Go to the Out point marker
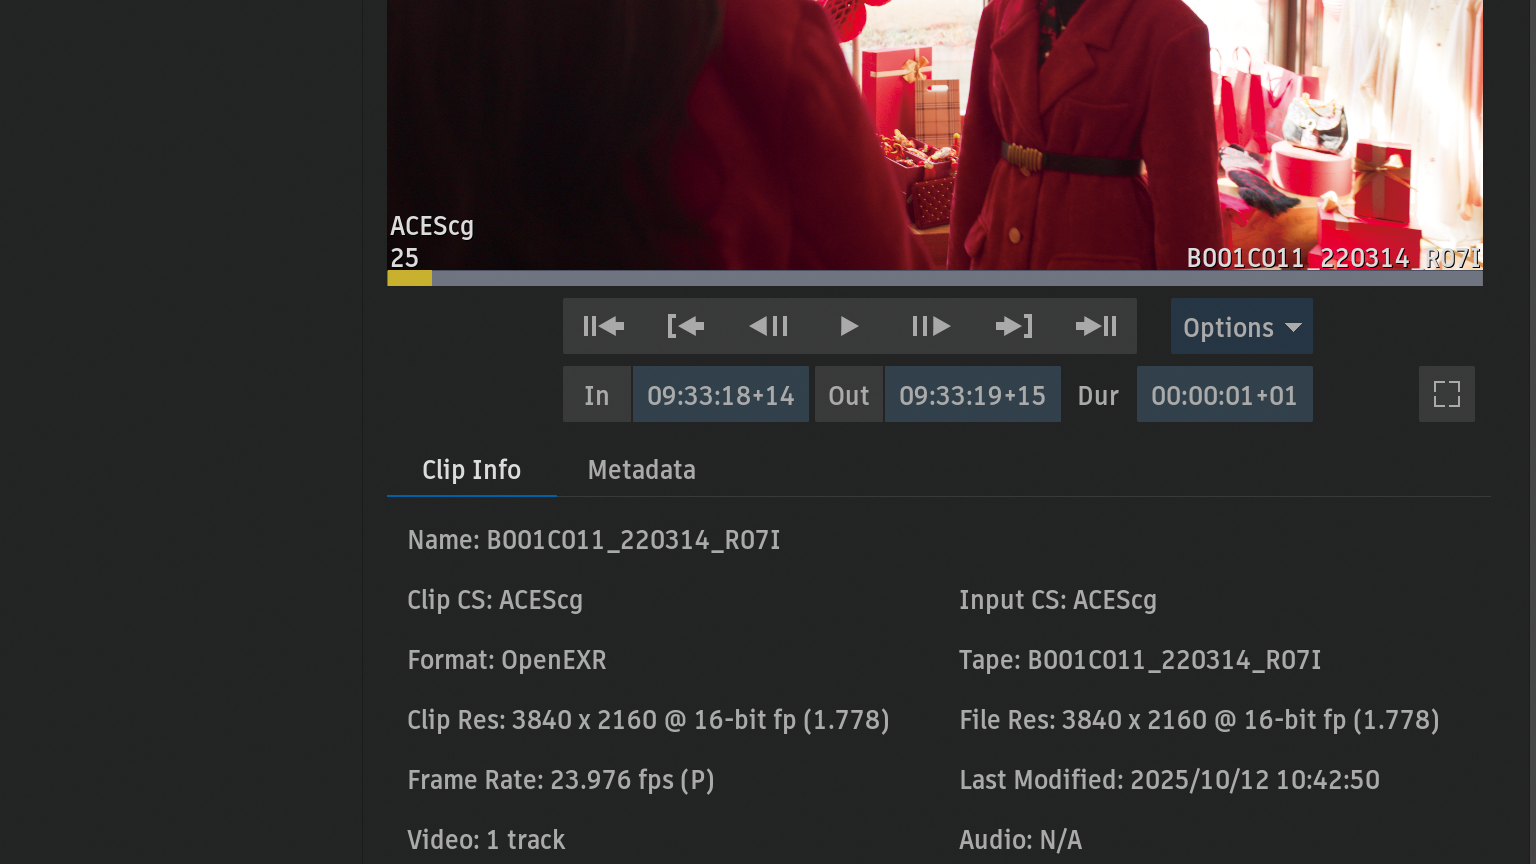Image resolution: width=1536 pixels, height=864 pixels. coord(1014,326)
